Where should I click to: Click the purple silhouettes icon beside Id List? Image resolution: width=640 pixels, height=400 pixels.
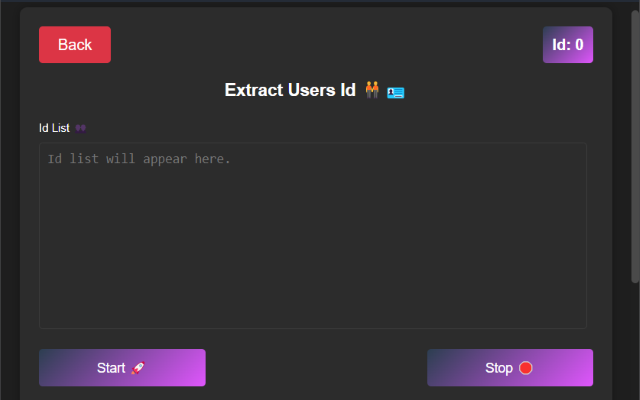click(x=80, y=128)
